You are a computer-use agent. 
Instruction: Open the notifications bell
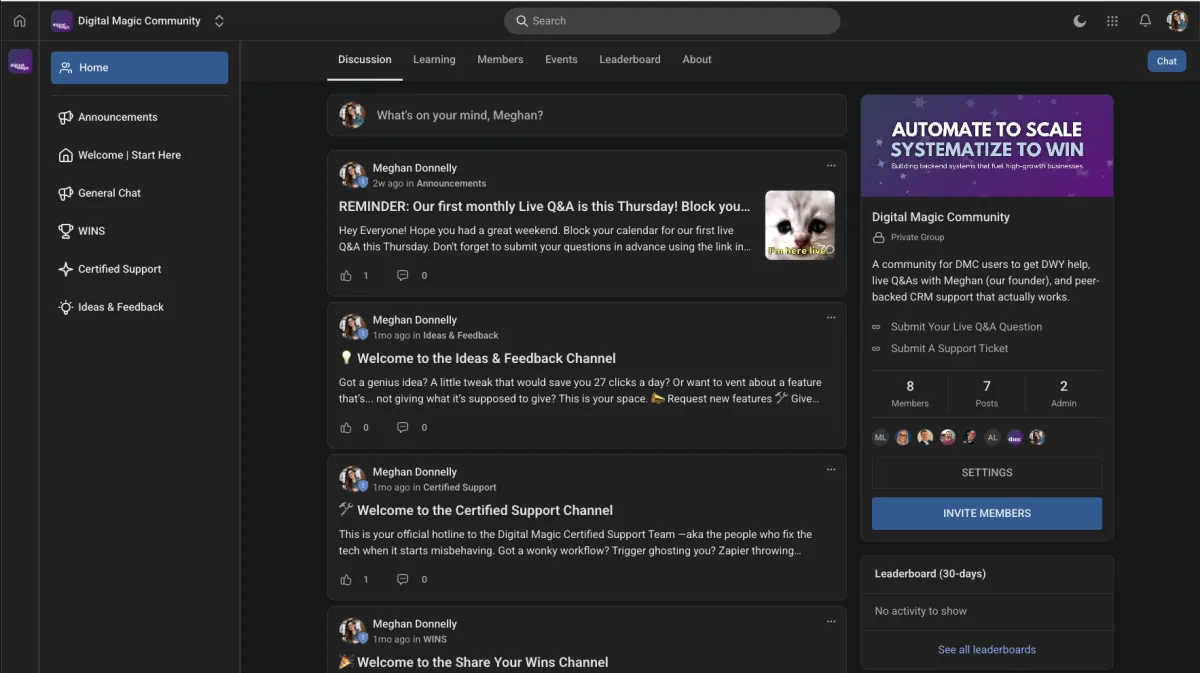coord(1145,21)
